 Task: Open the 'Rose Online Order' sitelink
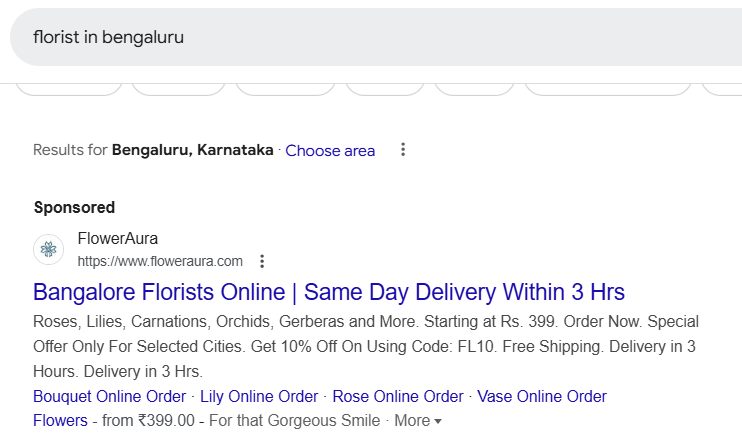point(398,396)
